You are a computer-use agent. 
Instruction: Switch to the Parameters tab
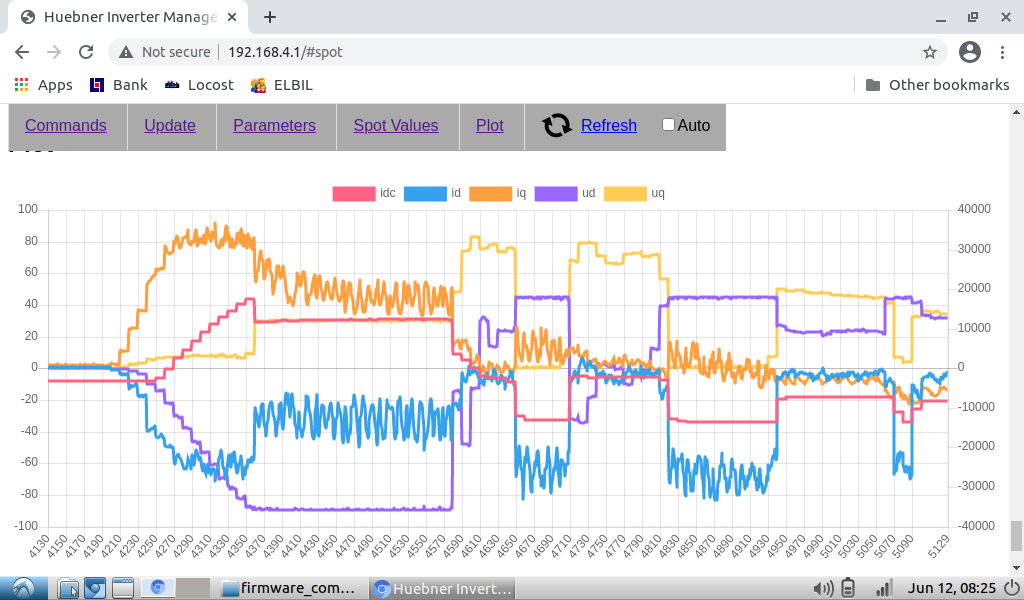[x=274, y=125]
